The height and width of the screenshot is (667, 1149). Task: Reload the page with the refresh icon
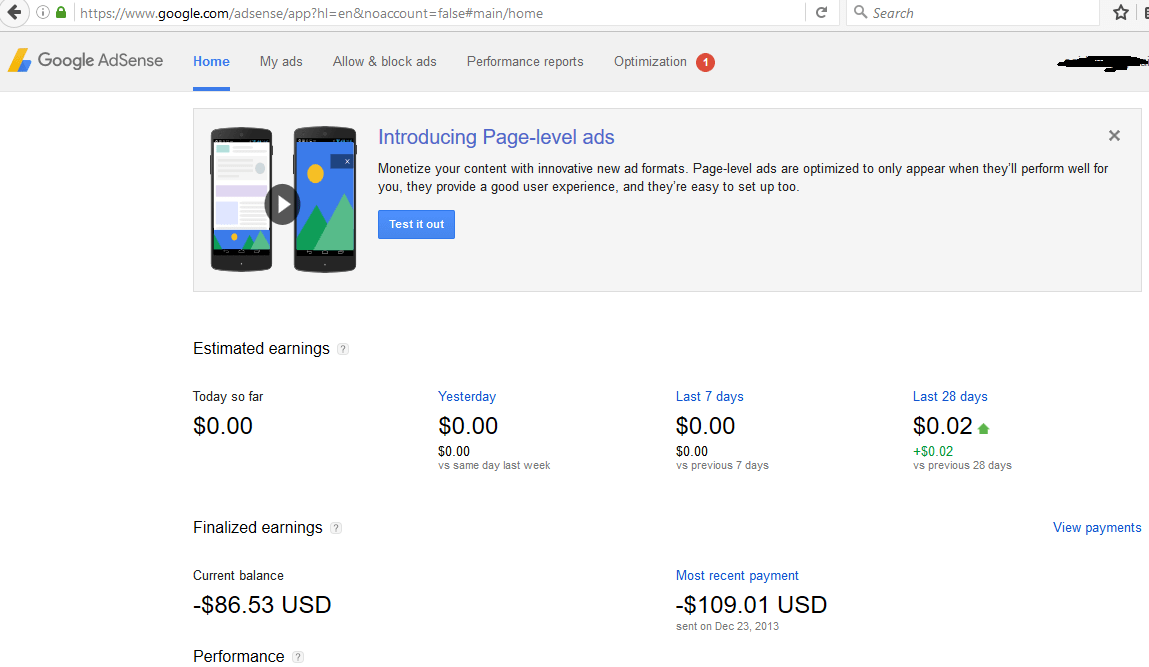click(822, 13)
